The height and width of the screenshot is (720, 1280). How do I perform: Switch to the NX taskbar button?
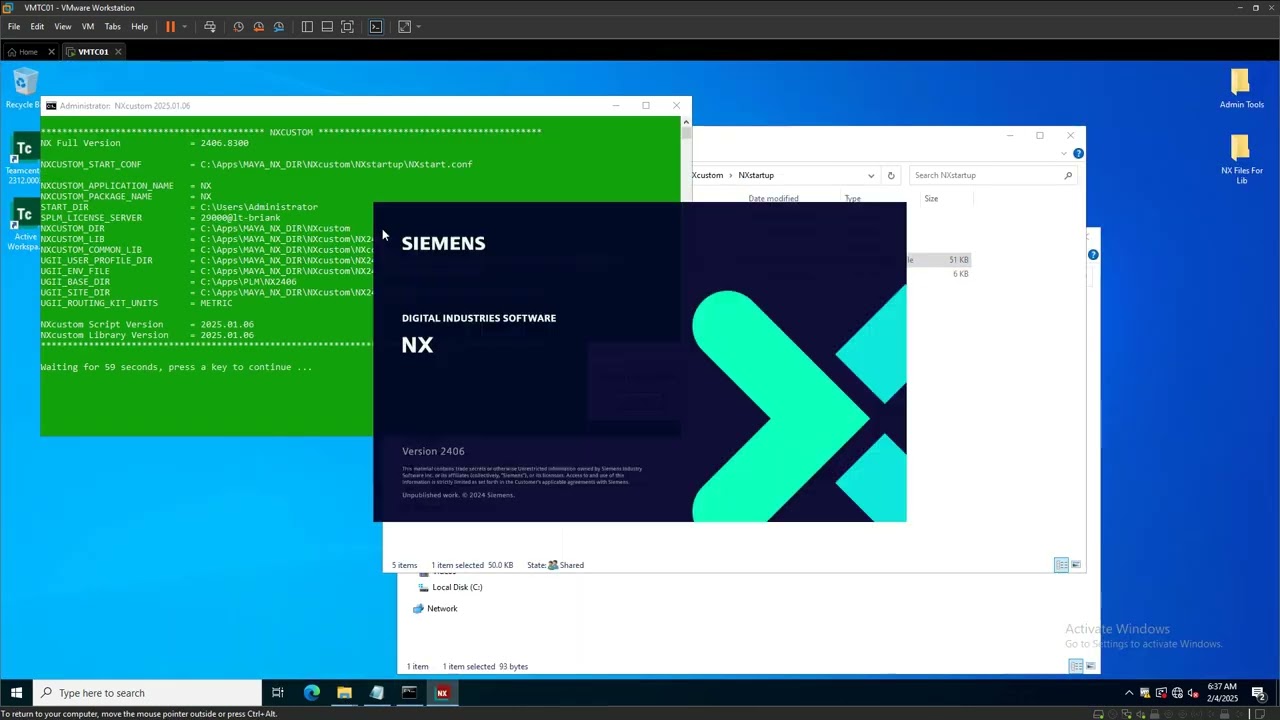pos(442,692)
